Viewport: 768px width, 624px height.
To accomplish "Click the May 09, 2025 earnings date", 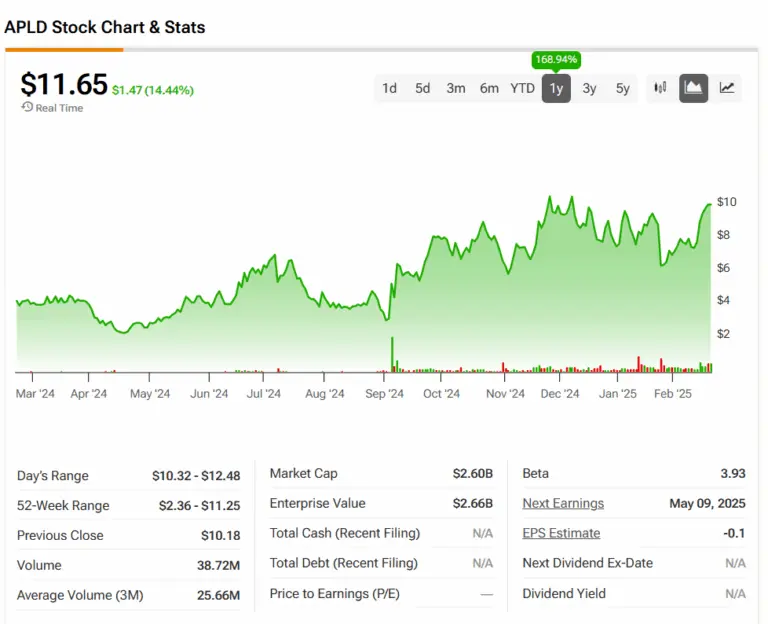I will 707,504.
